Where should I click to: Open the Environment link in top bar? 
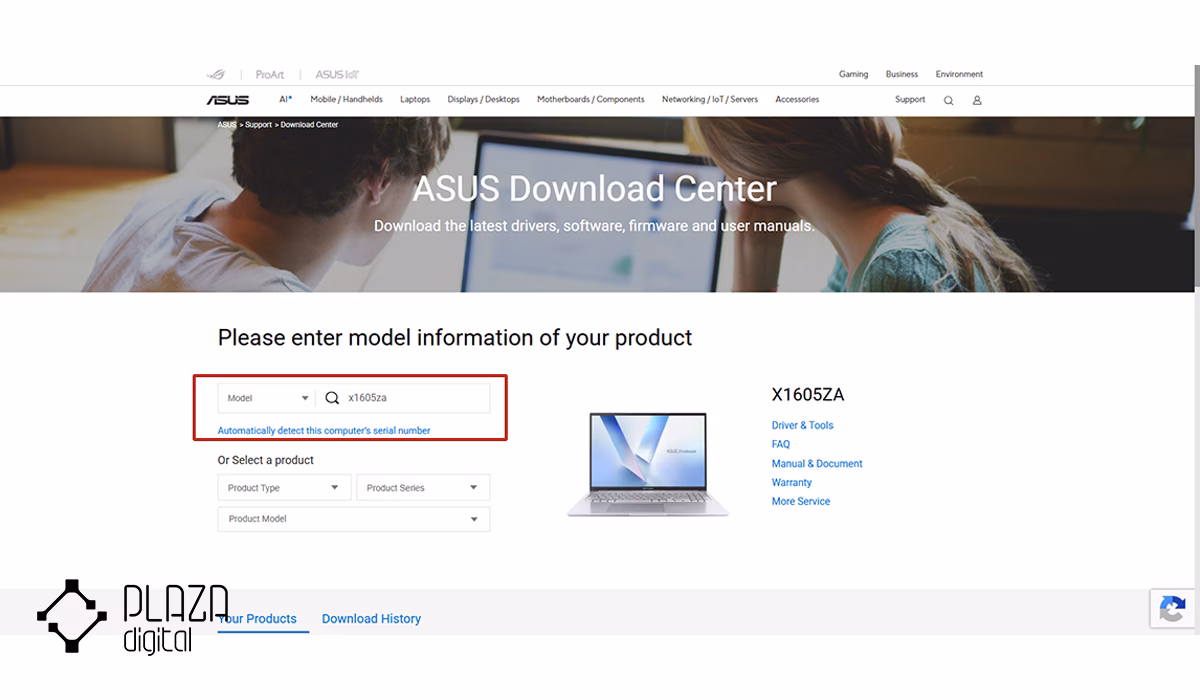(959, 74)
